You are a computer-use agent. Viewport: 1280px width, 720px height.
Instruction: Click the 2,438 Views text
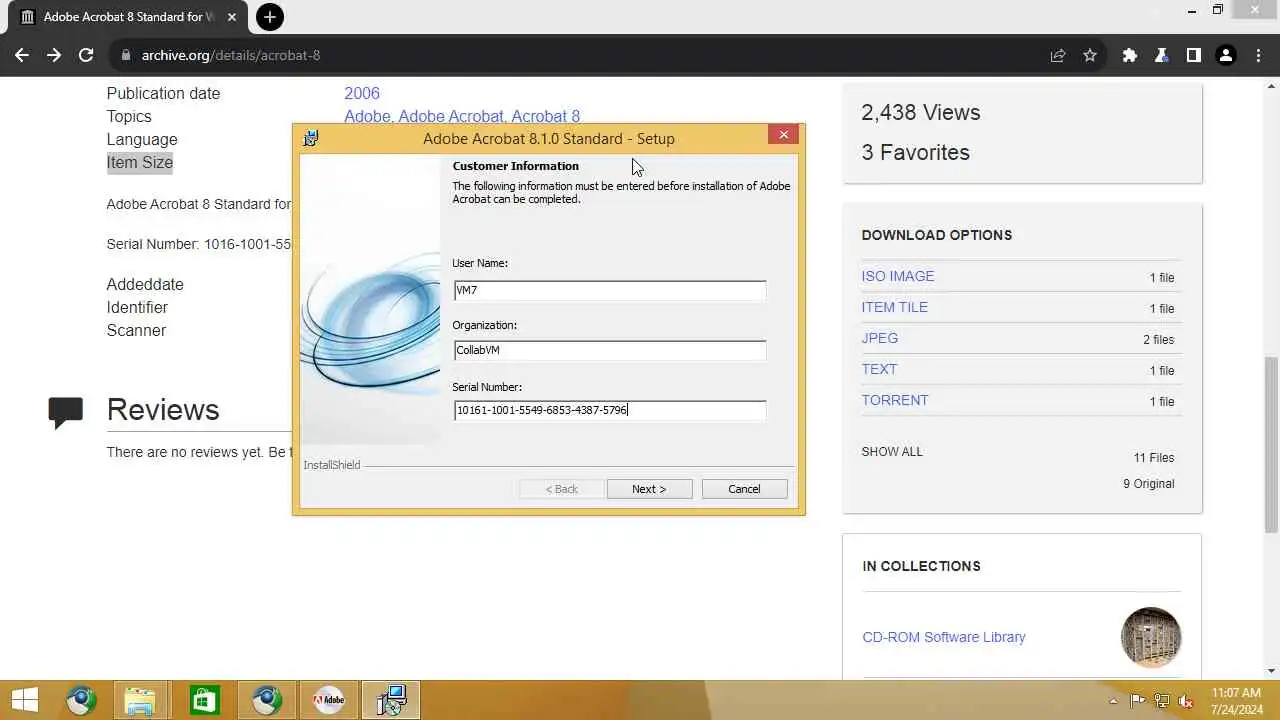pos(921,112)
